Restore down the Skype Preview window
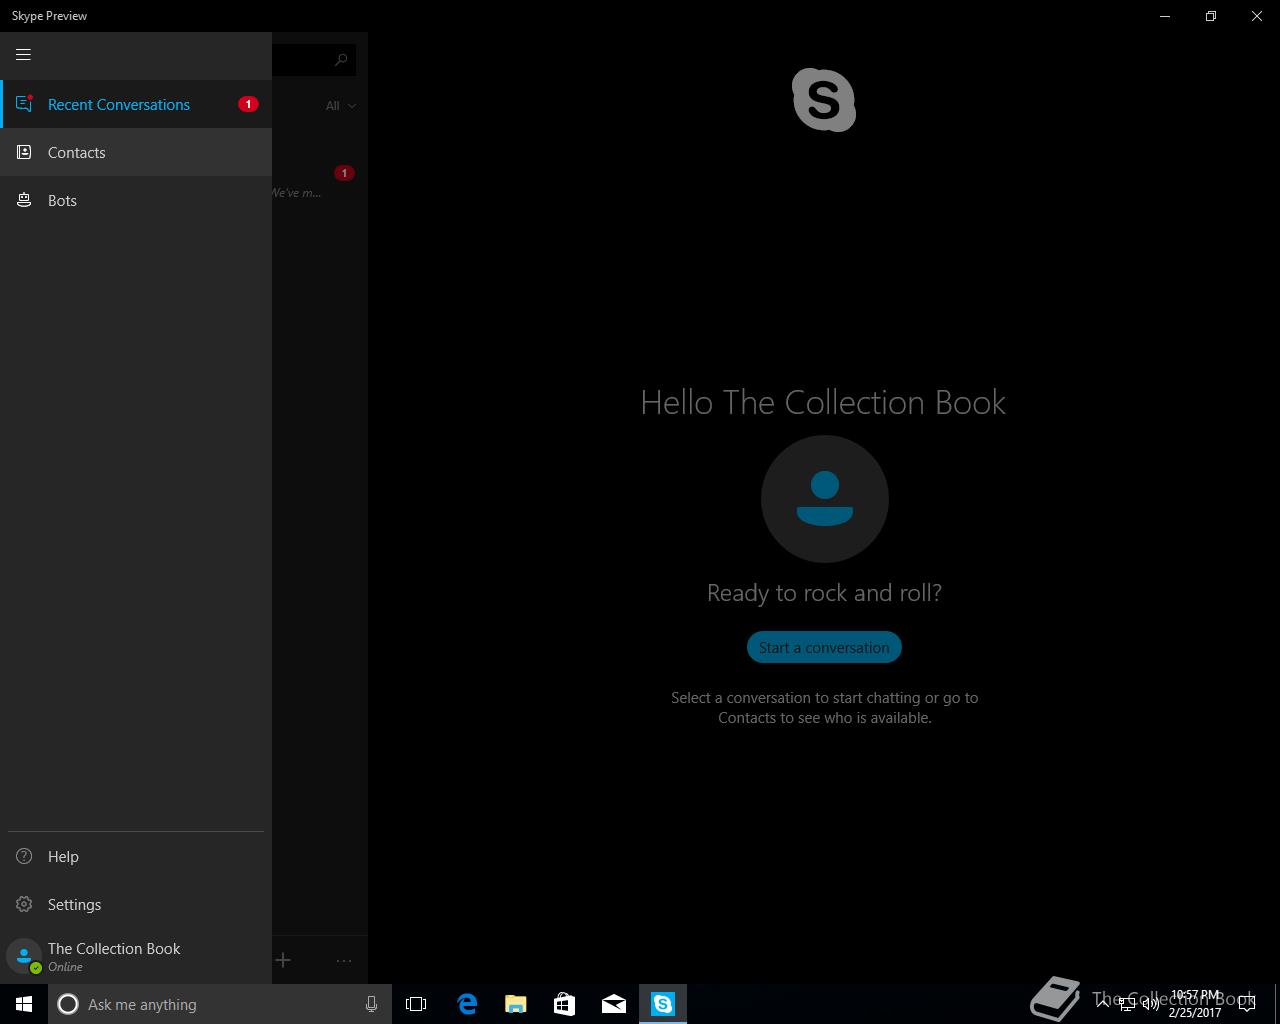Image resolution: width=1280 pixels, height=1024 pixels. pos(1211,16)
